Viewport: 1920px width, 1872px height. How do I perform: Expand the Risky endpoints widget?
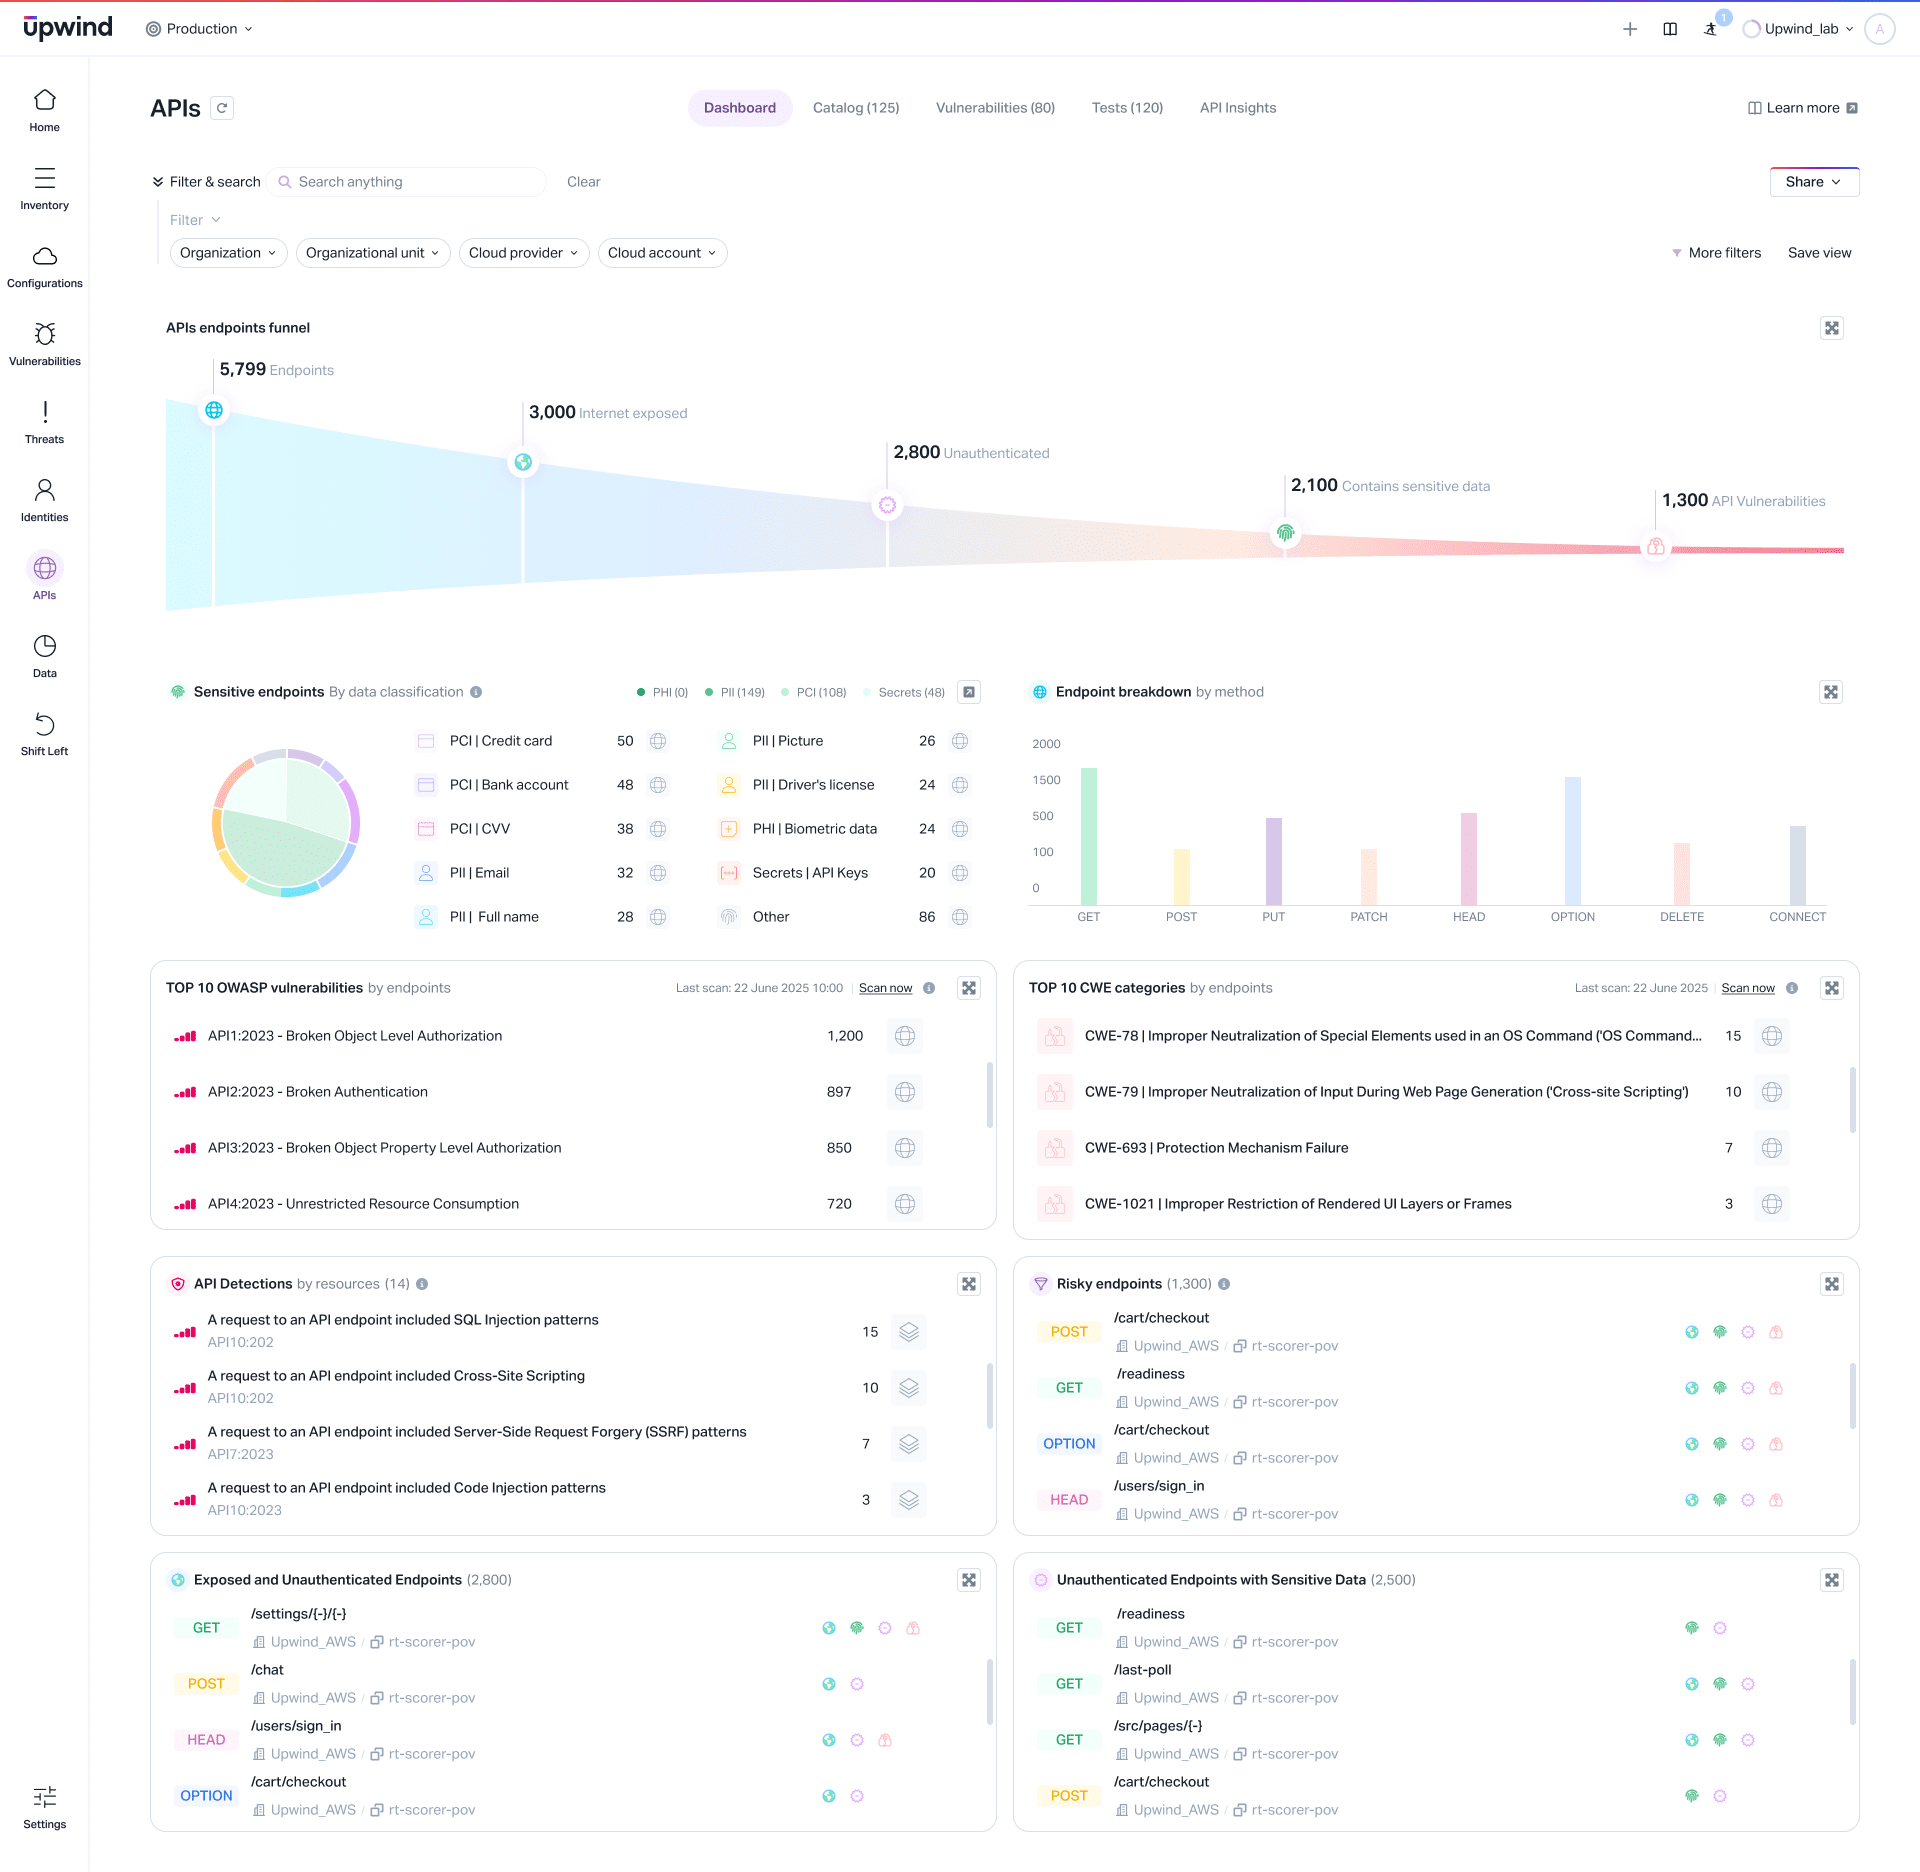[x=1832, y=1284]
